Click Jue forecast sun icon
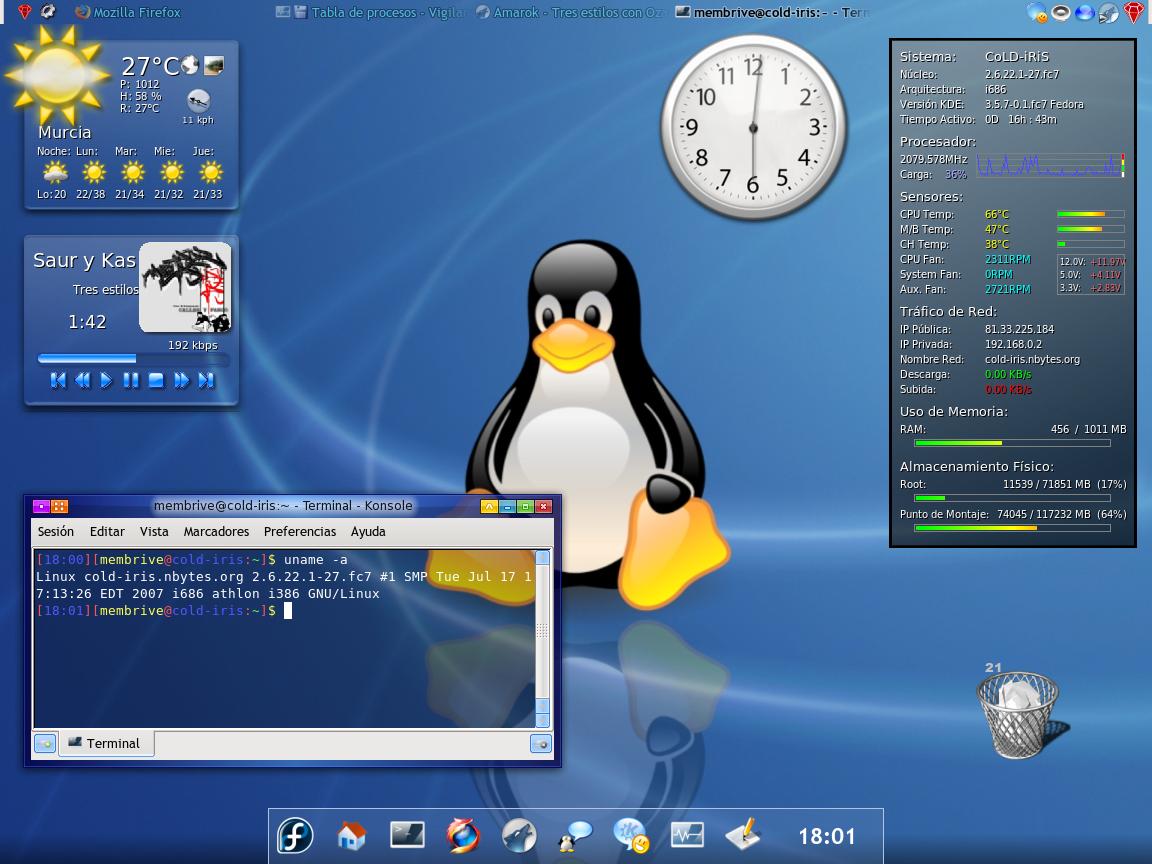The width and height of the screenshot is (1152, 864). [211, 173]
